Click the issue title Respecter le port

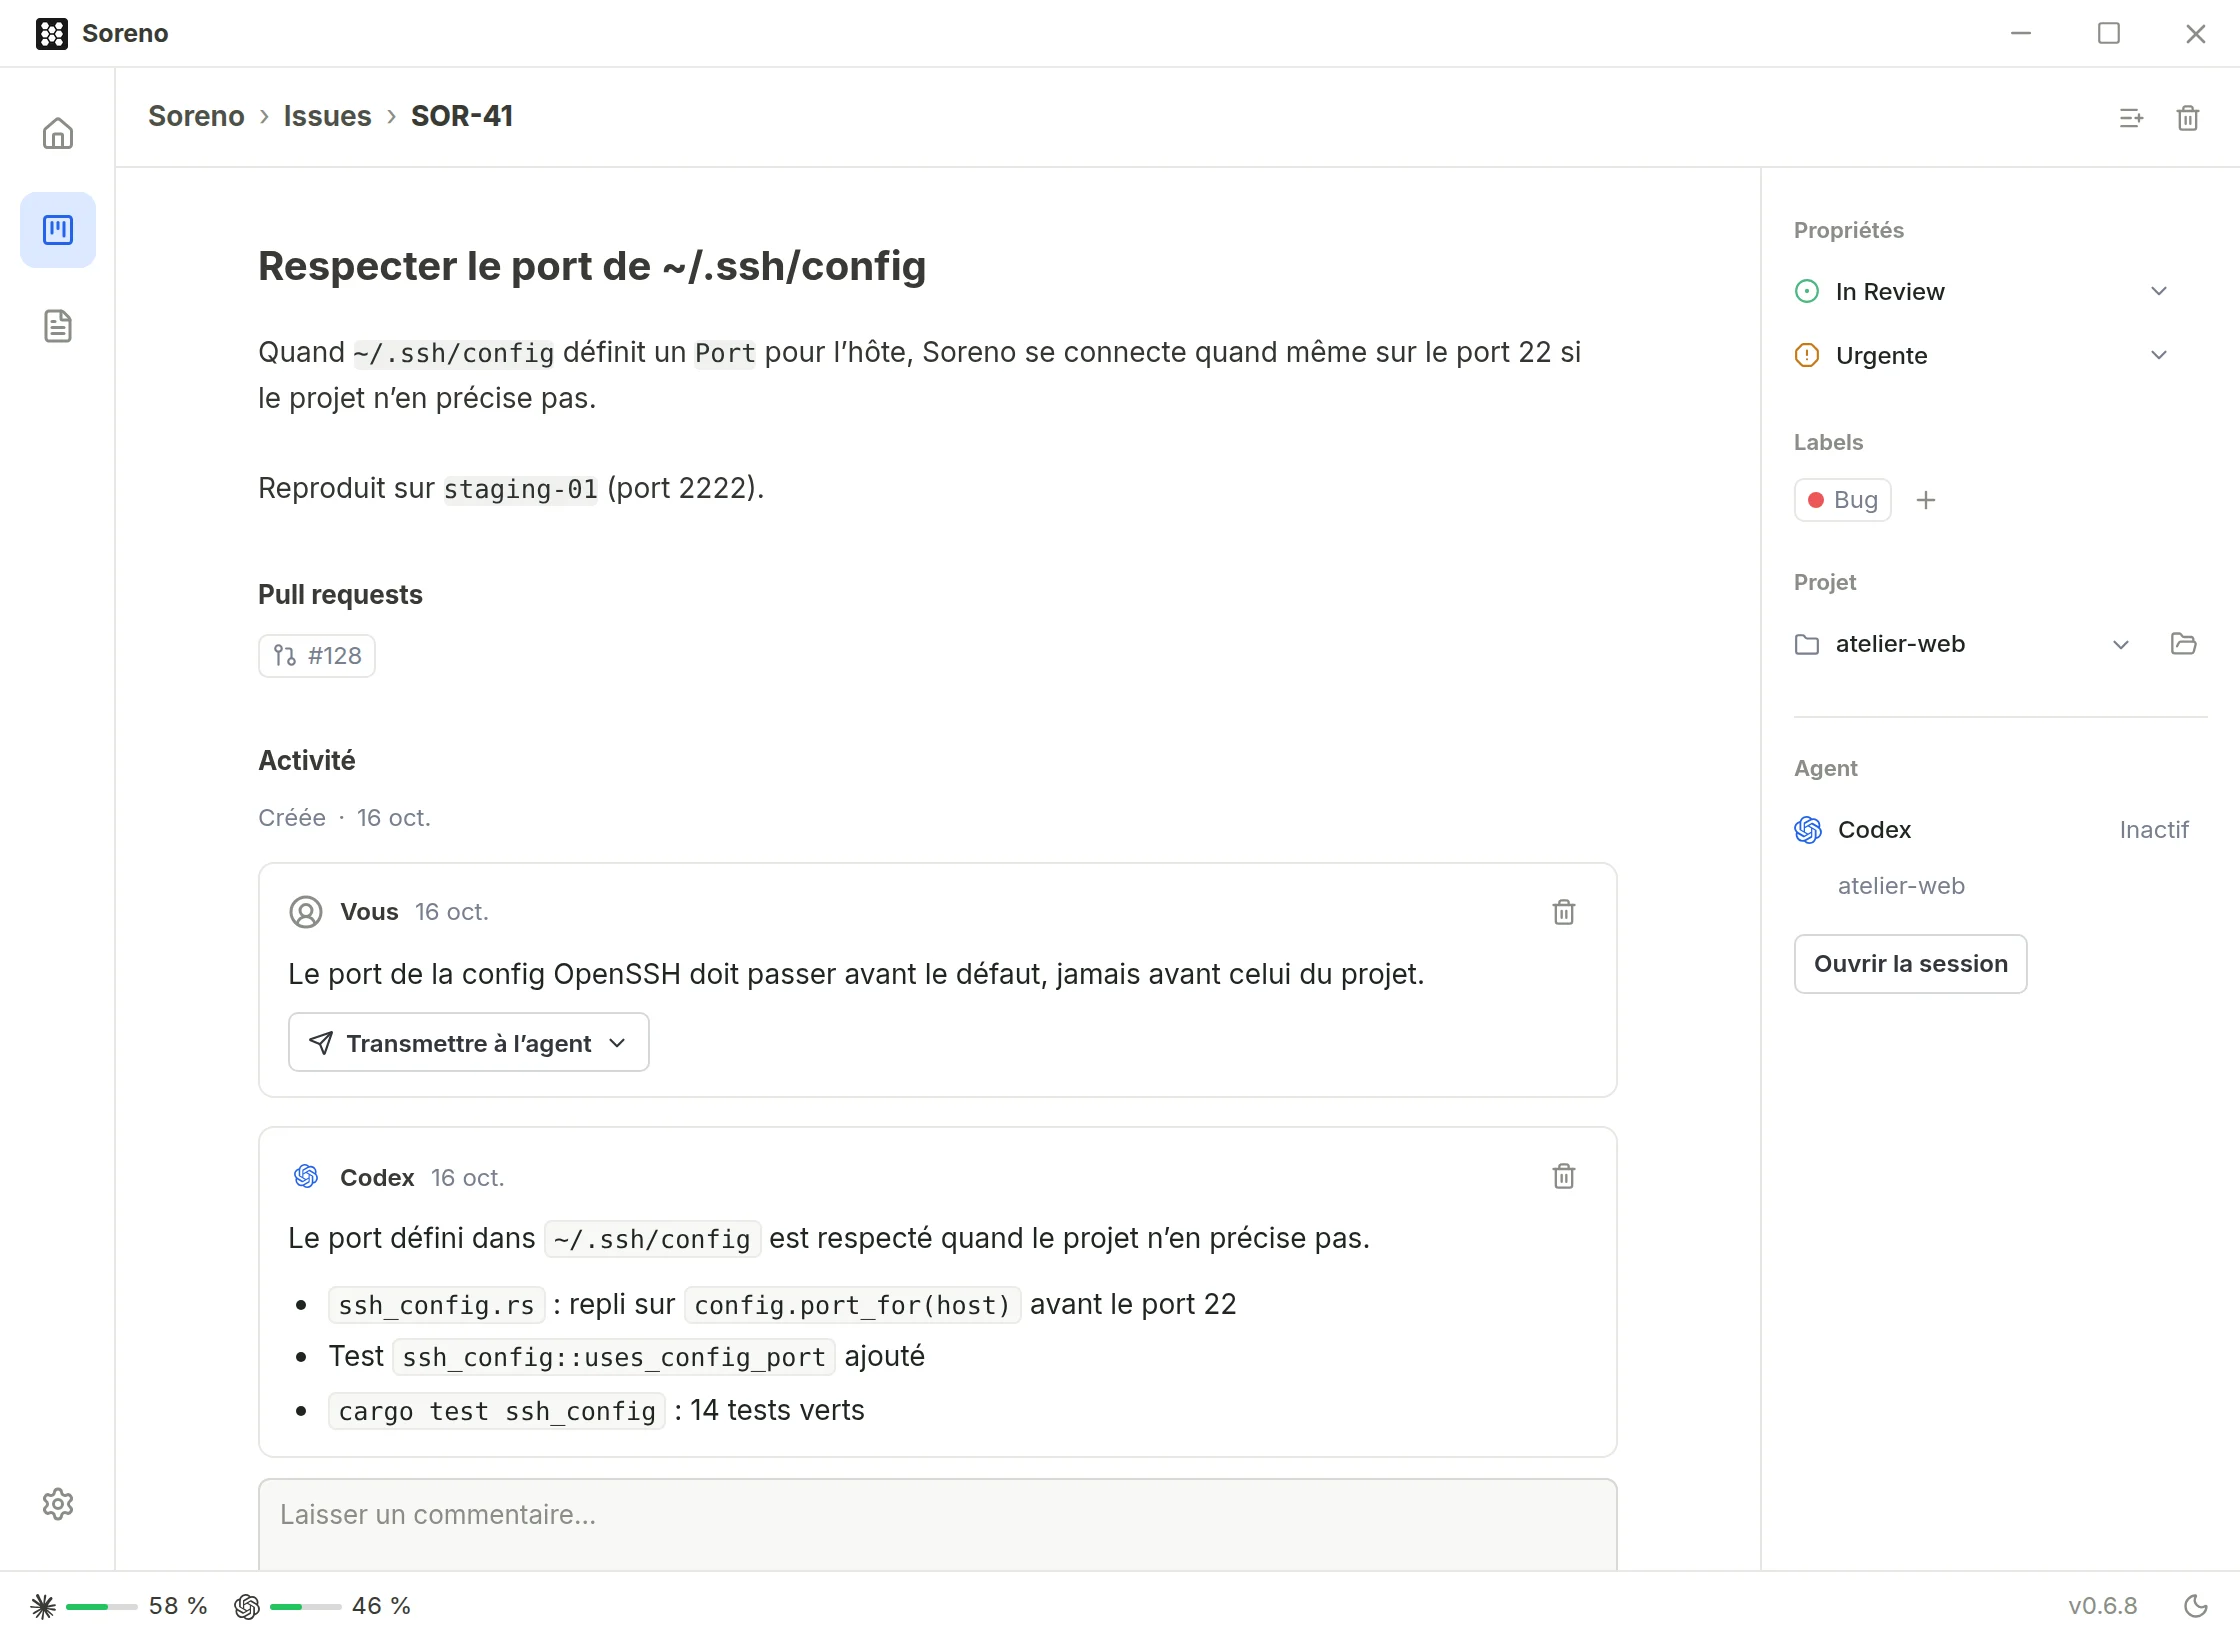coord(592,266)
